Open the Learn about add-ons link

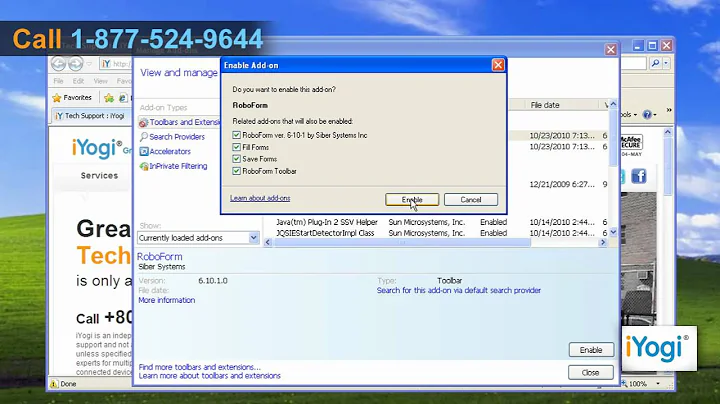click(x=260, y=198)
